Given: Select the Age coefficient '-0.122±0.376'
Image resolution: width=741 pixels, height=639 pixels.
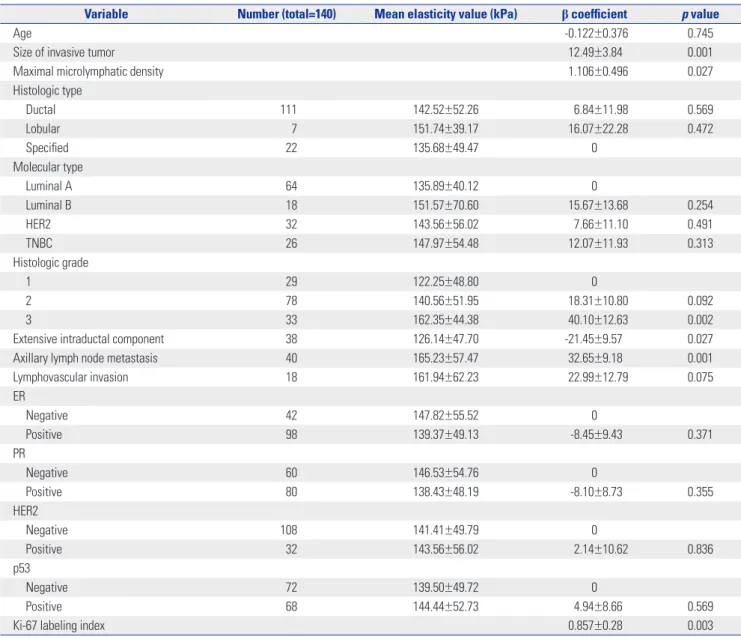Looking at the screenshot, I should click(596, 34).
